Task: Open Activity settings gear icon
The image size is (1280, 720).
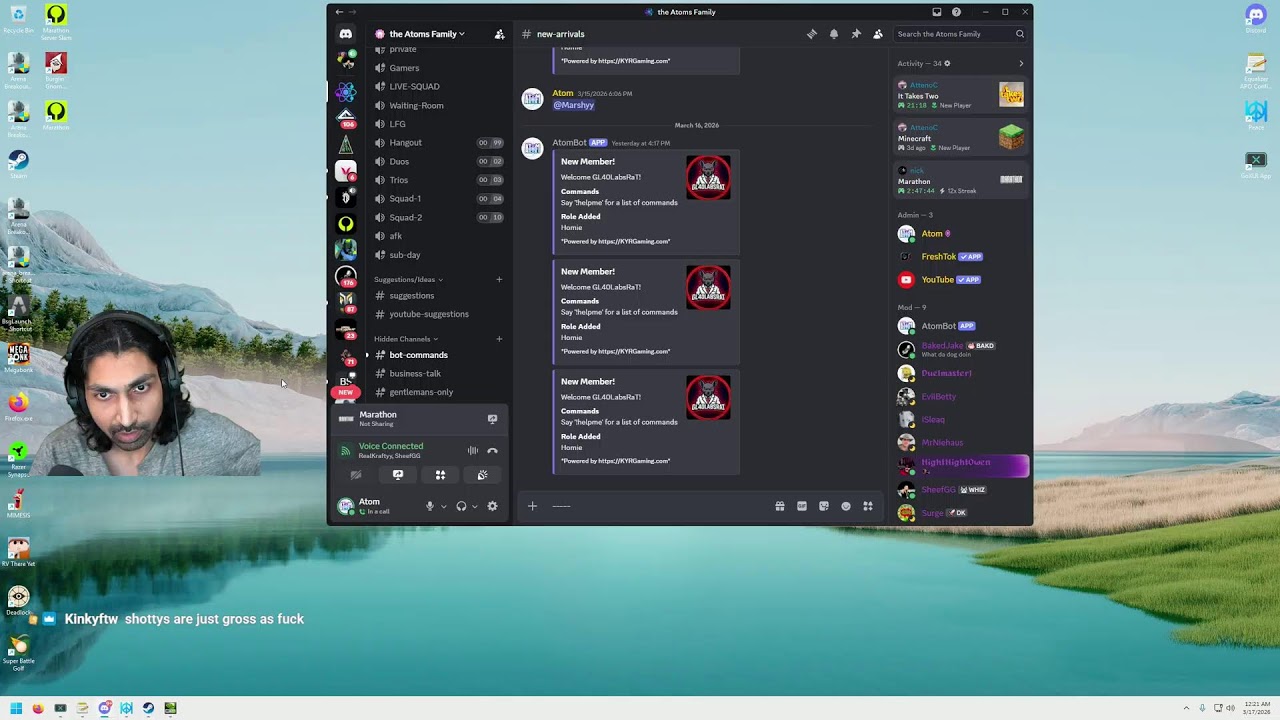Action: pos(947,63)
